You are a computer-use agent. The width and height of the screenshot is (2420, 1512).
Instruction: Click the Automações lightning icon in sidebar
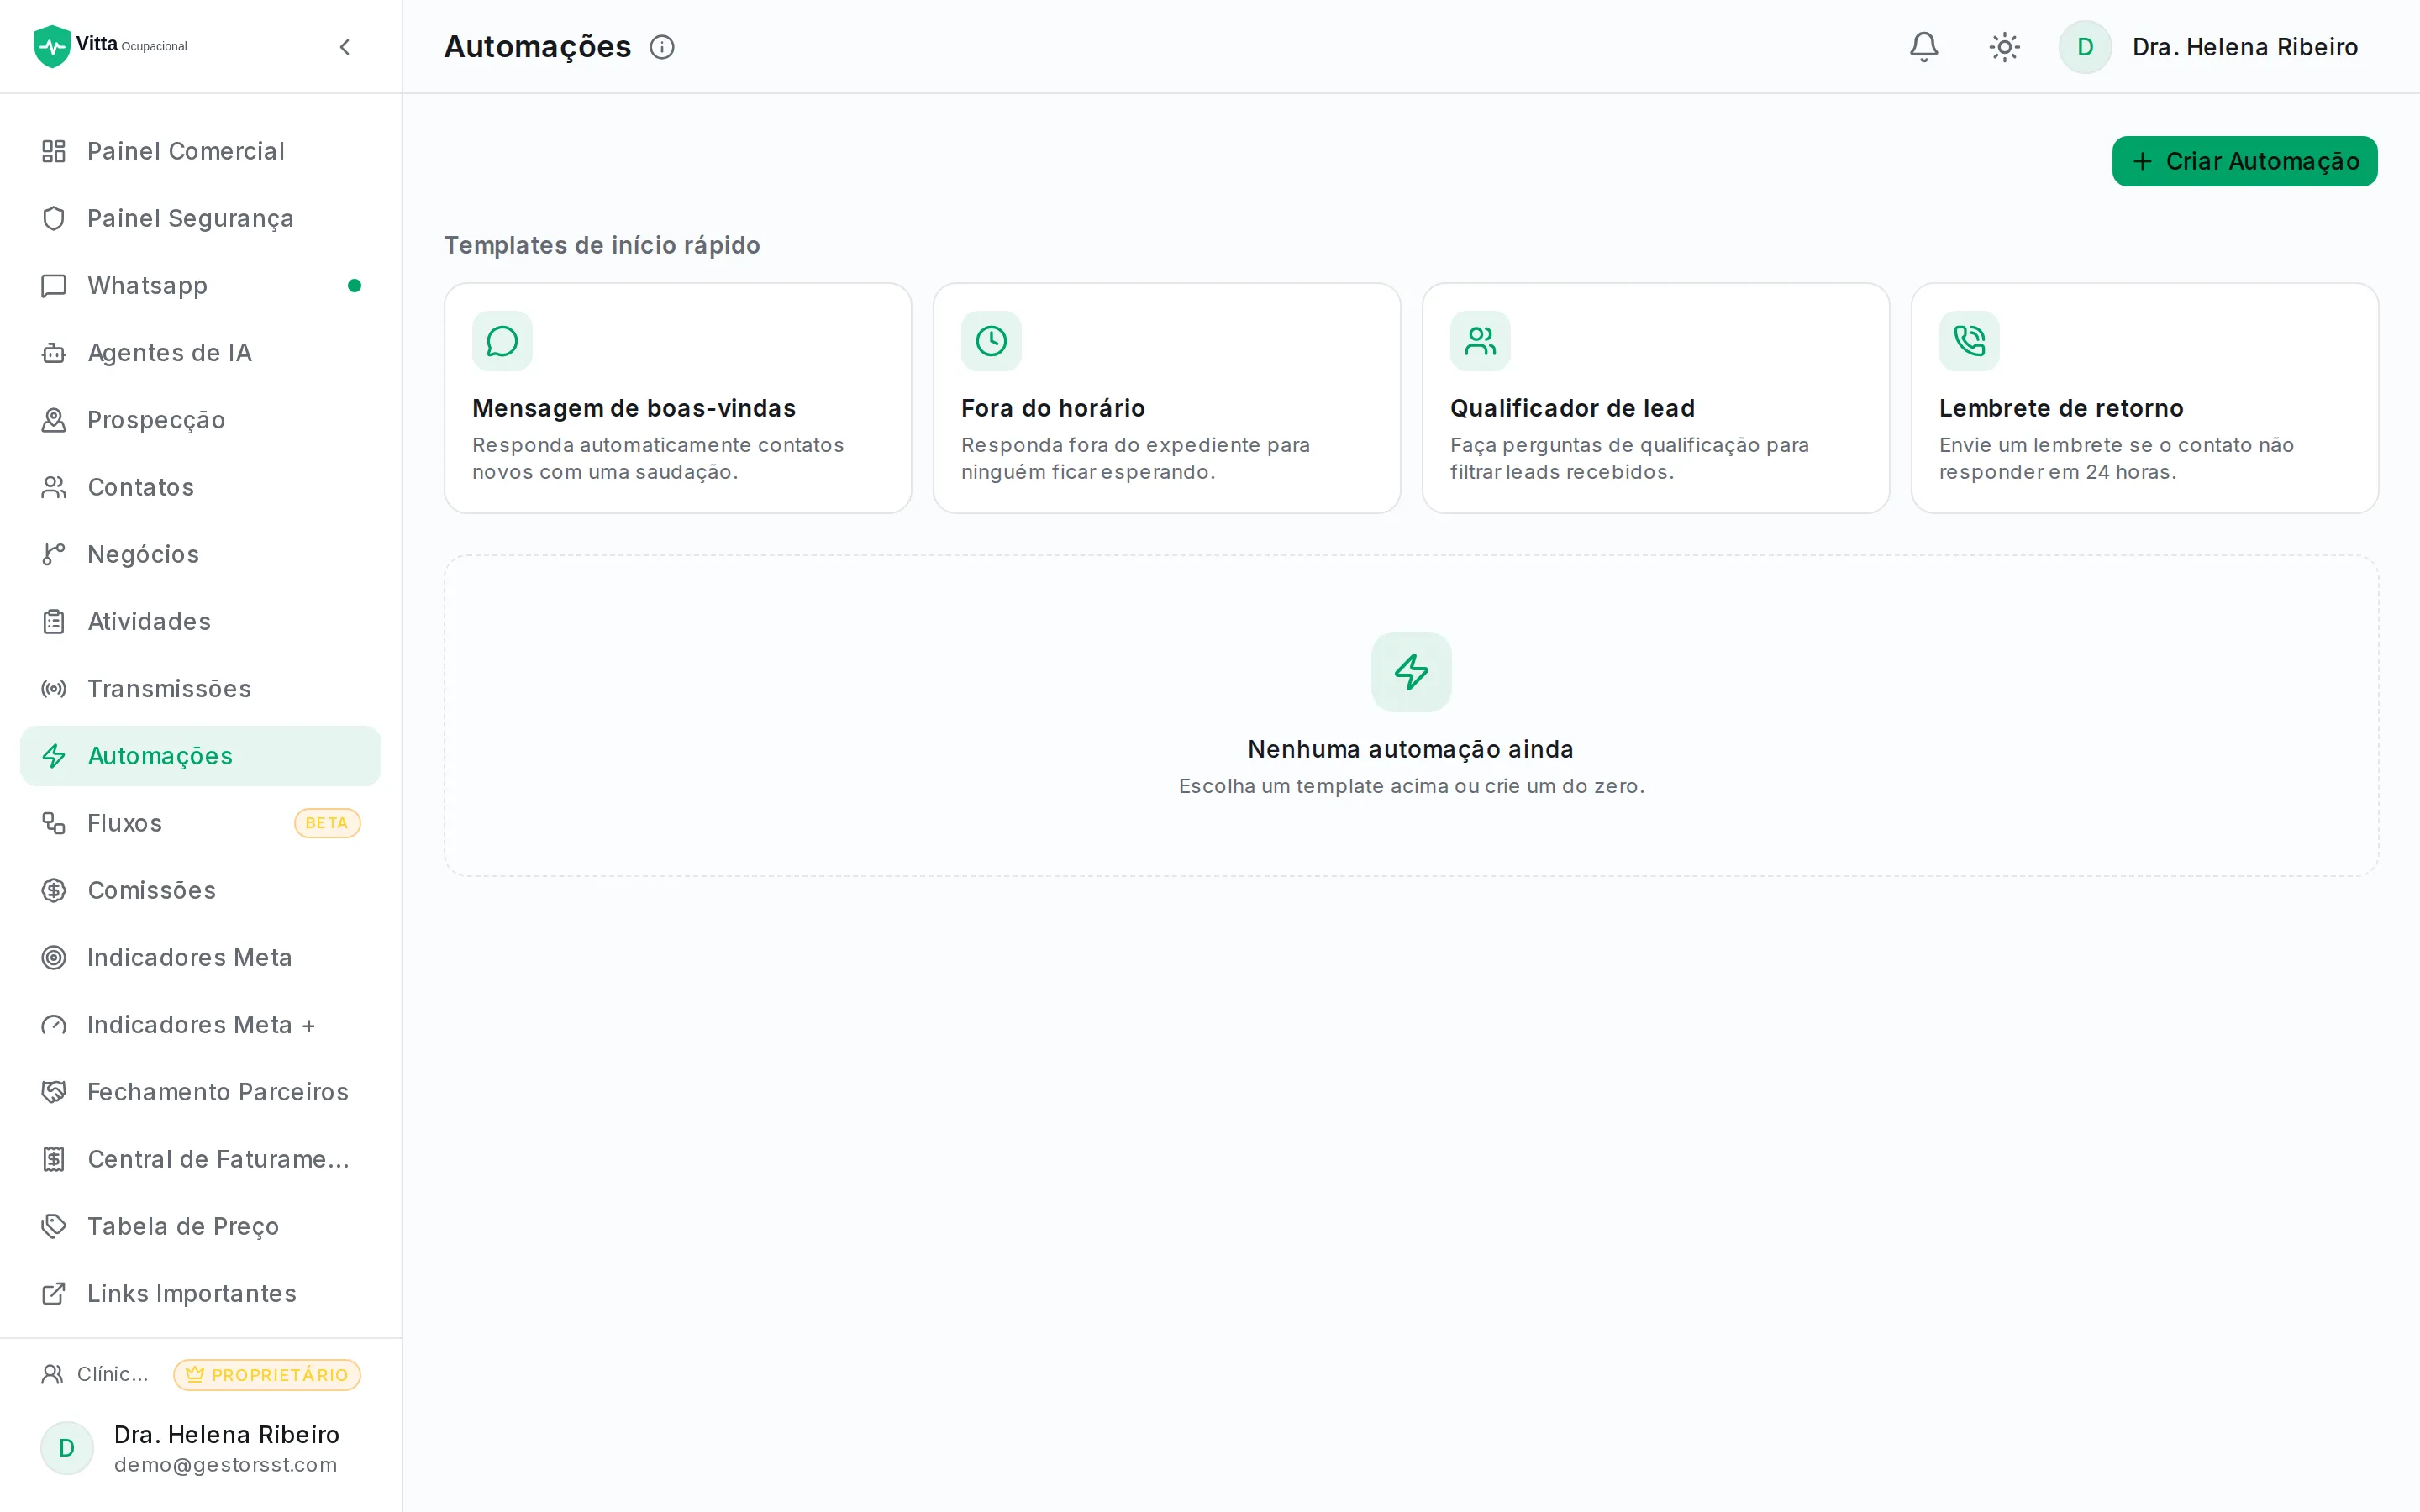click(54, 756)
